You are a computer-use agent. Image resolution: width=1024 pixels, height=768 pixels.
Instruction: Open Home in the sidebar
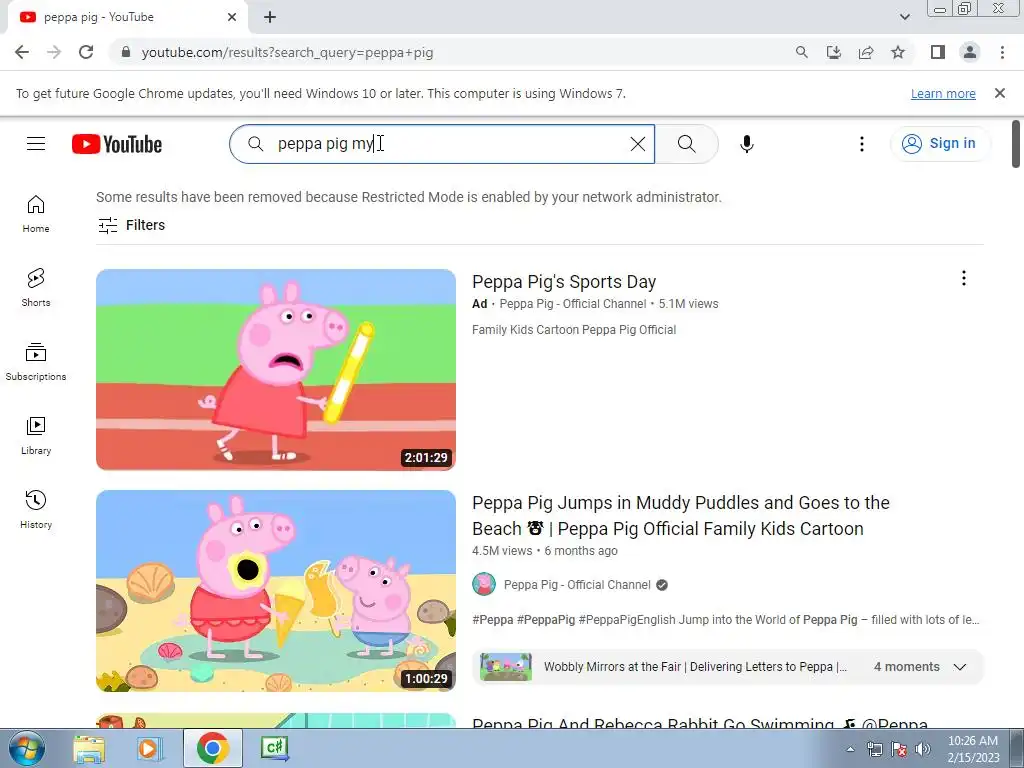(36, 214)
